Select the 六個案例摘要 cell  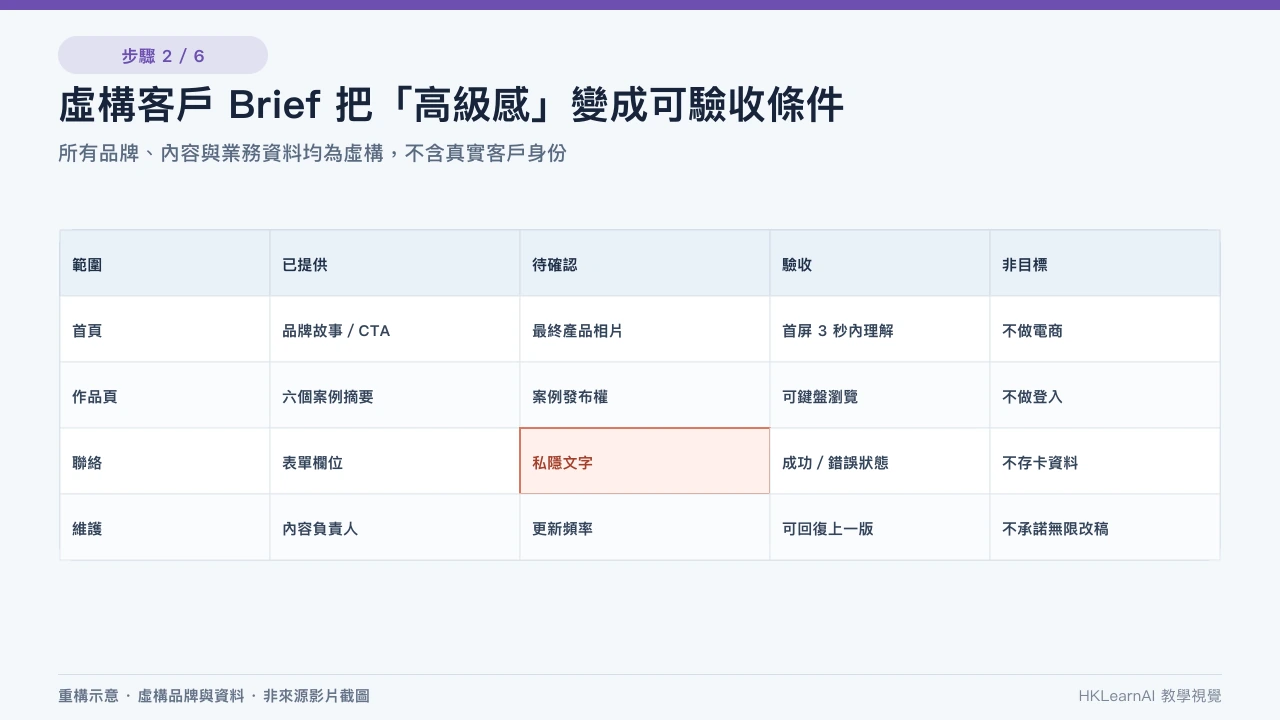pyautogui.click(x=395, y=396)
